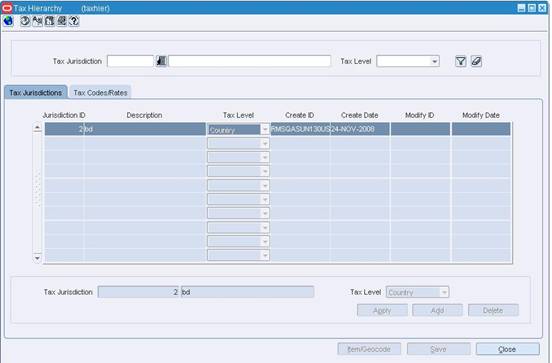The width and height of the screenshot is (552, 363).
Task: Close the Tax Hierarchy window via title bar X
Action: [542, 8]
